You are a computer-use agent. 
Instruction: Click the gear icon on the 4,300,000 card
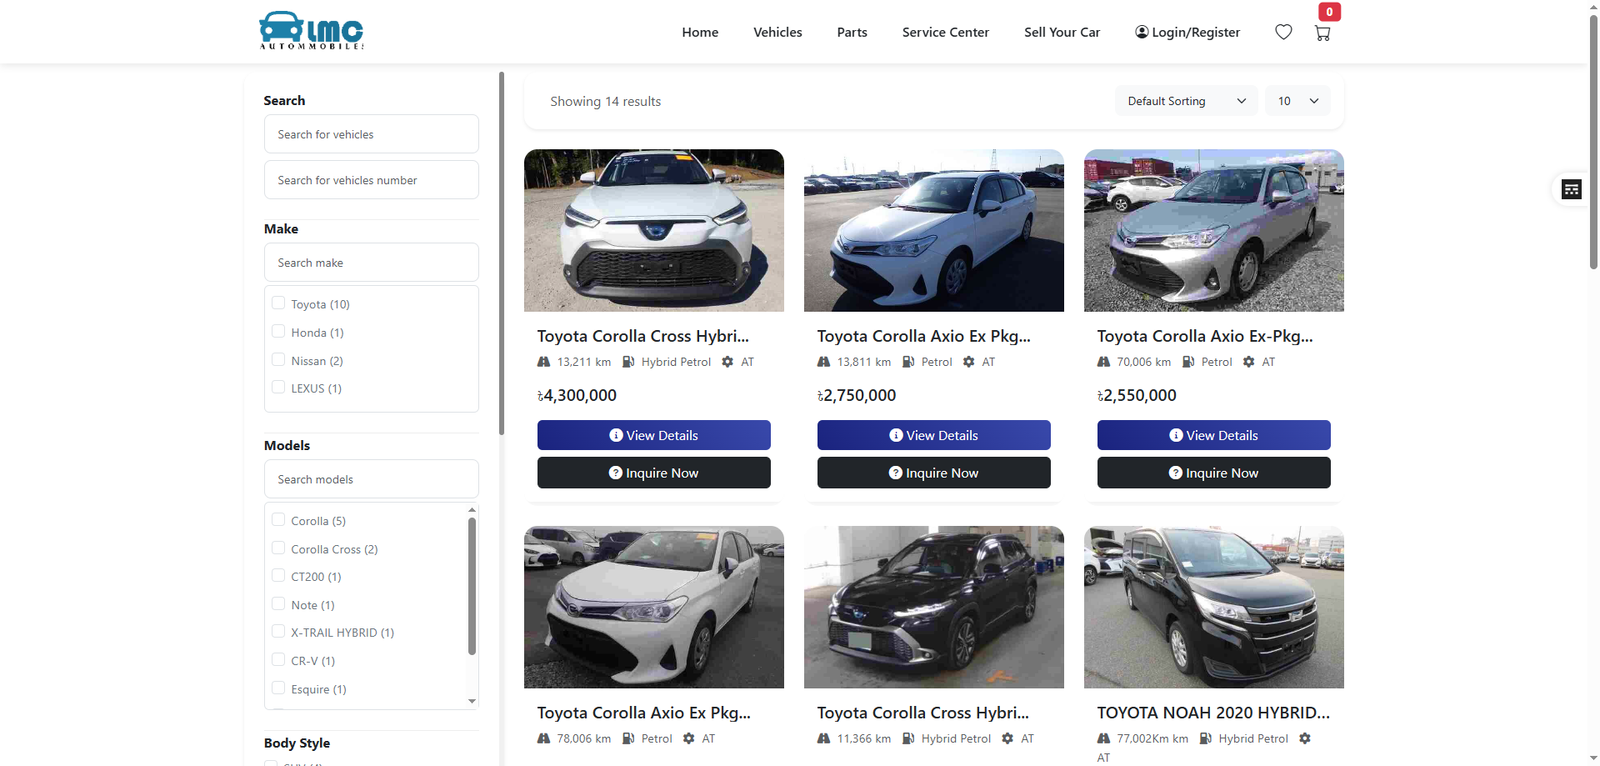[727, 362]
